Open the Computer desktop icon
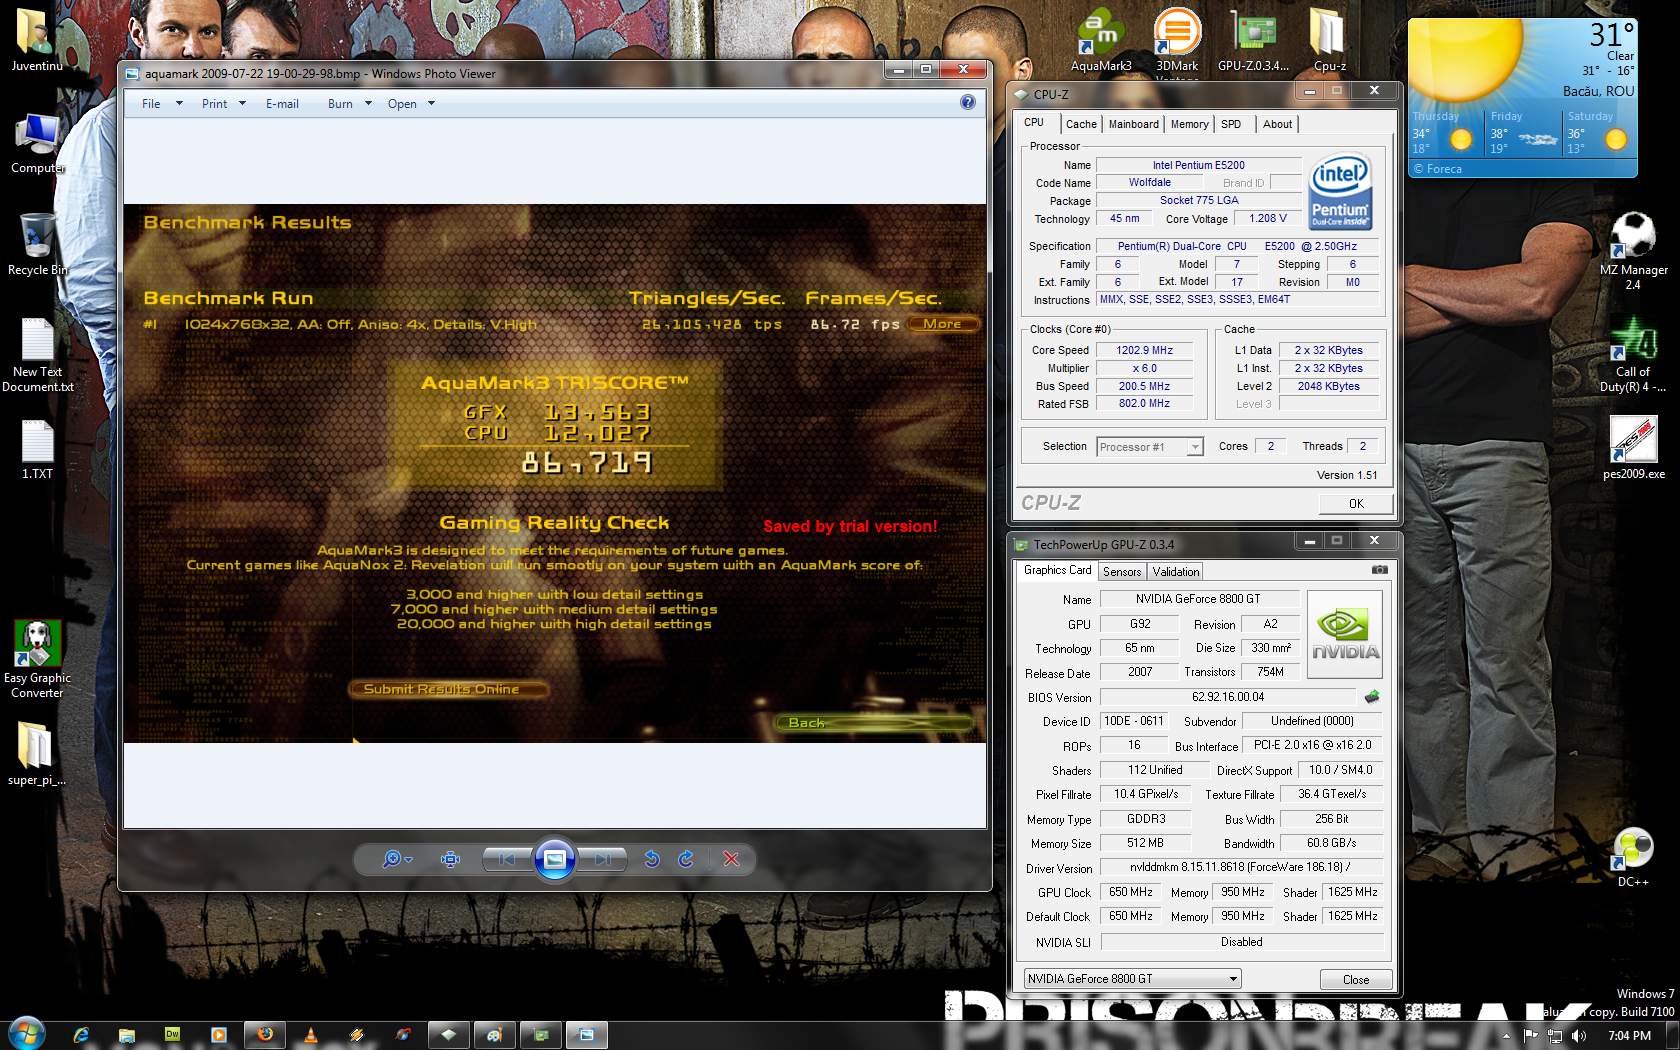 (x=38, y=143)
